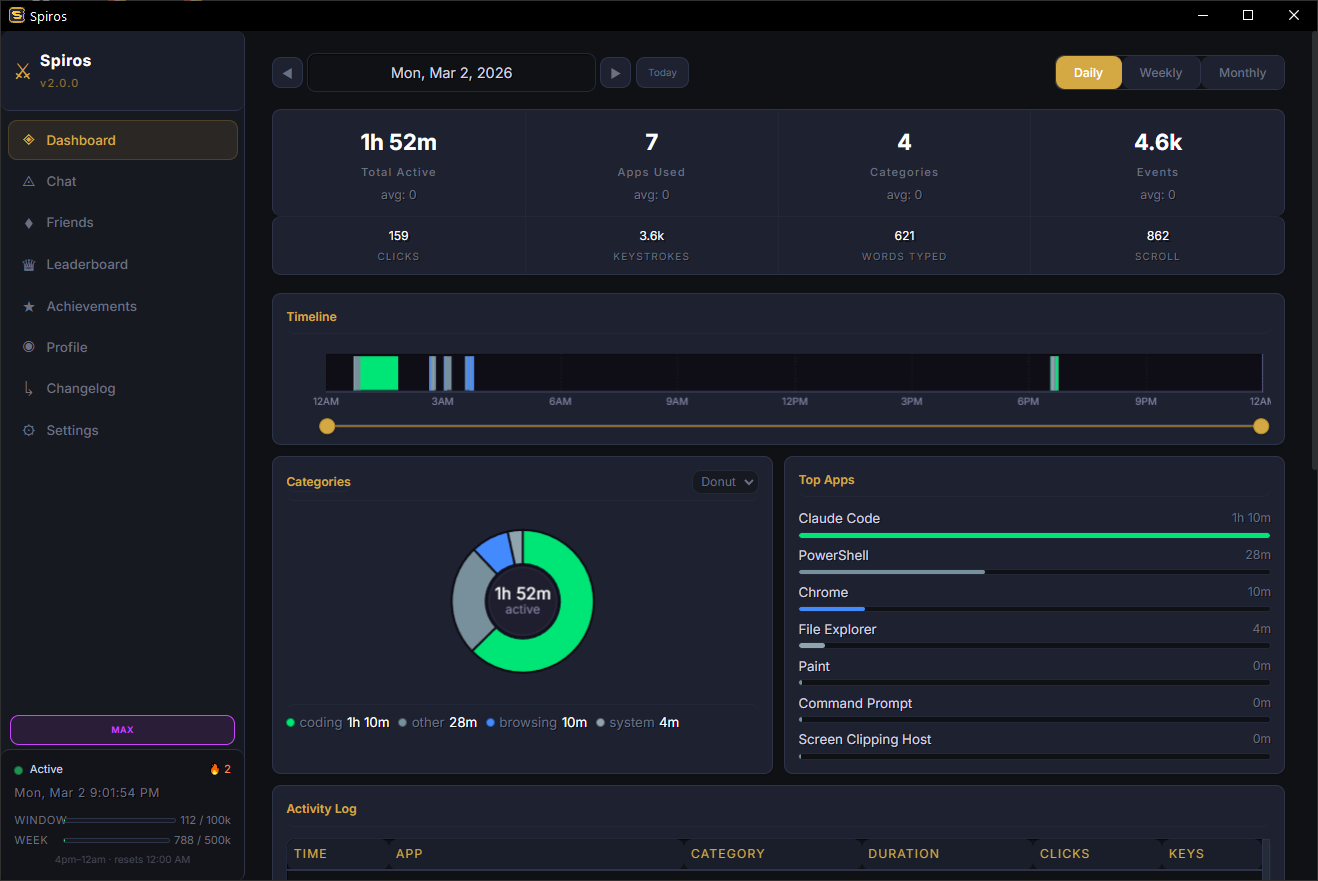Click the "1h 52m" Total Active stat
The height and width of the screenshot is (881, 1318).
click(x=399, y=142)
